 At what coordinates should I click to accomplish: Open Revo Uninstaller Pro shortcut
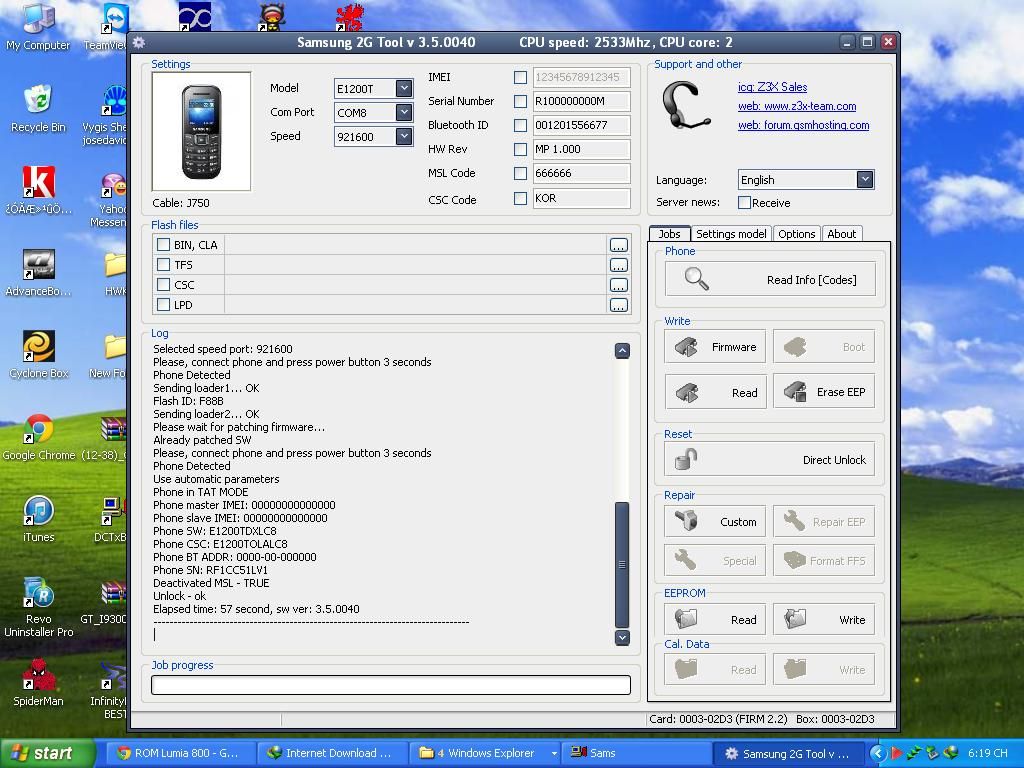39,607
